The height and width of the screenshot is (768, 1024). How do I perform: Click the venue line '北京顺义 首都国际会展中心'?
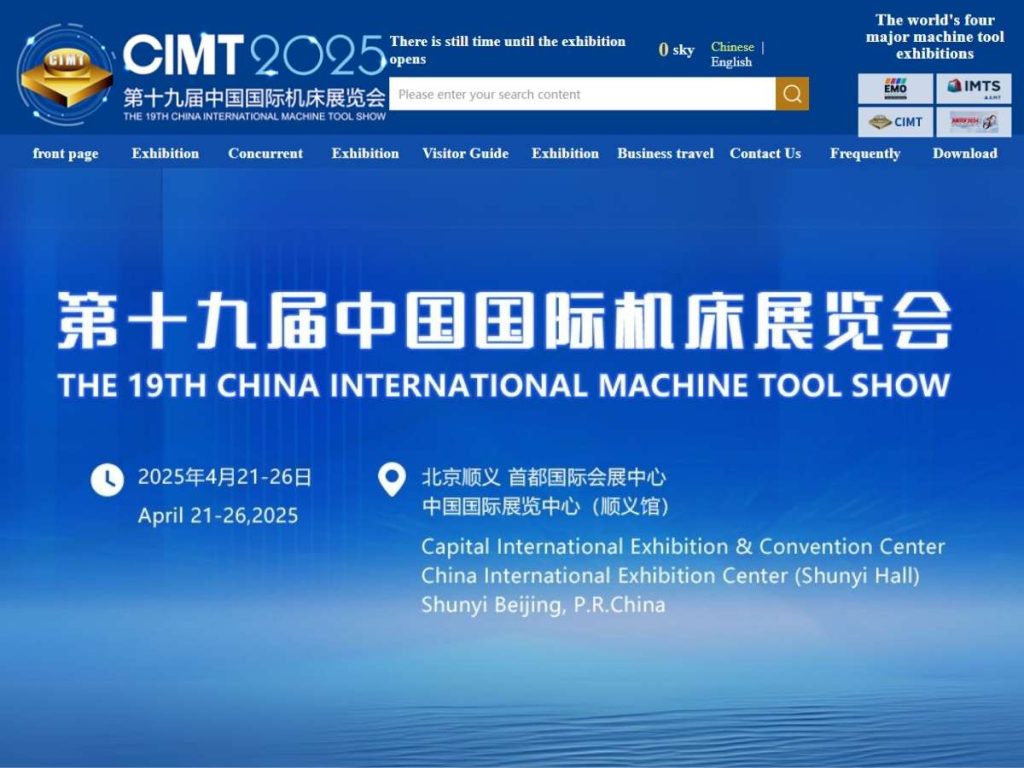543,477
